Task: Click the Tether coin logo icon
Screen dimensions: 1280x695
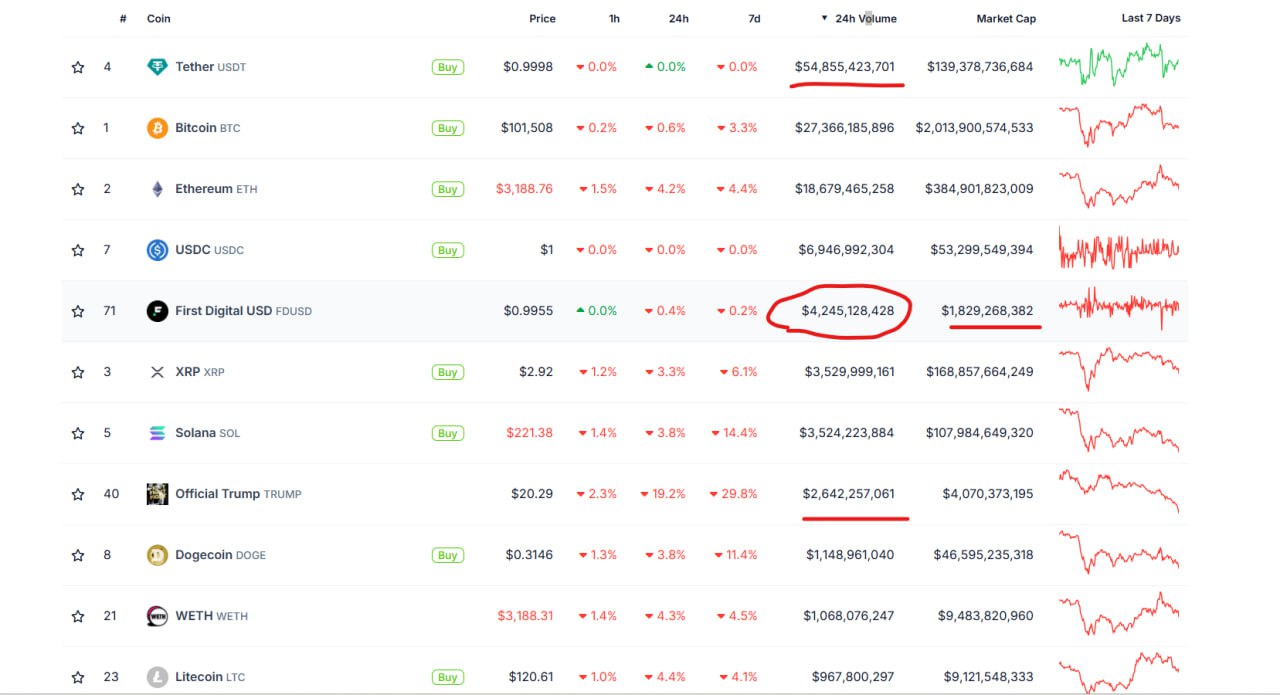Action: tap(157, 67)
